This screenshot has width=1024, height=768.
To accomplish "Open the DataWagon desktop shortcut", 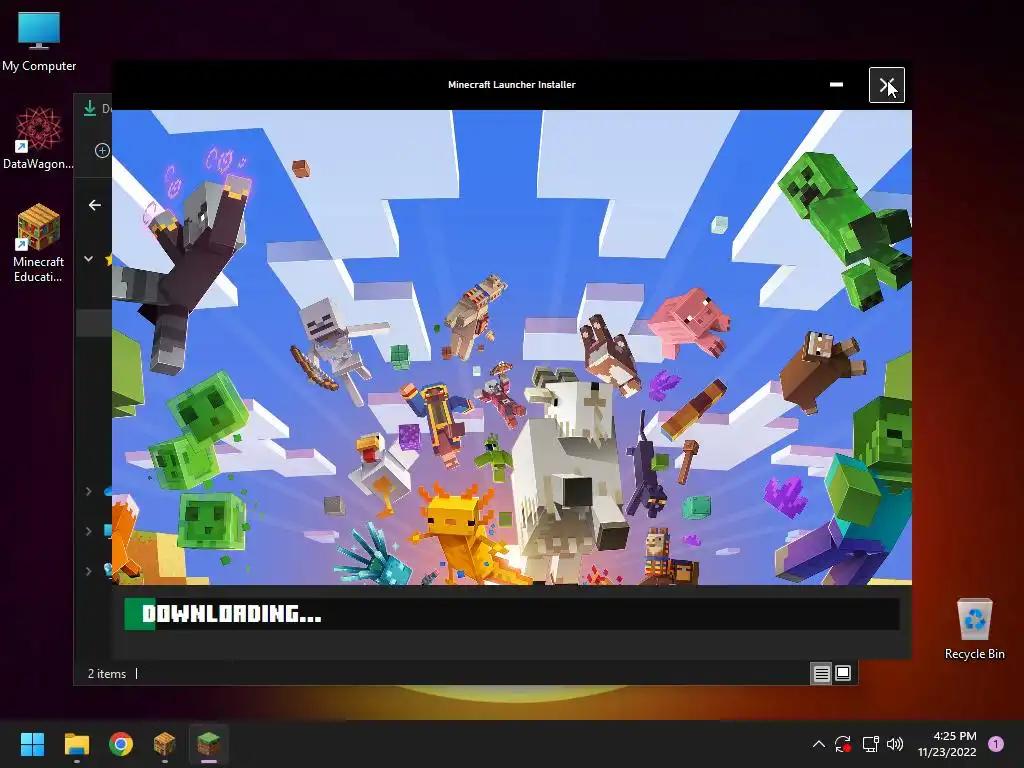I will tap(39, 138).
